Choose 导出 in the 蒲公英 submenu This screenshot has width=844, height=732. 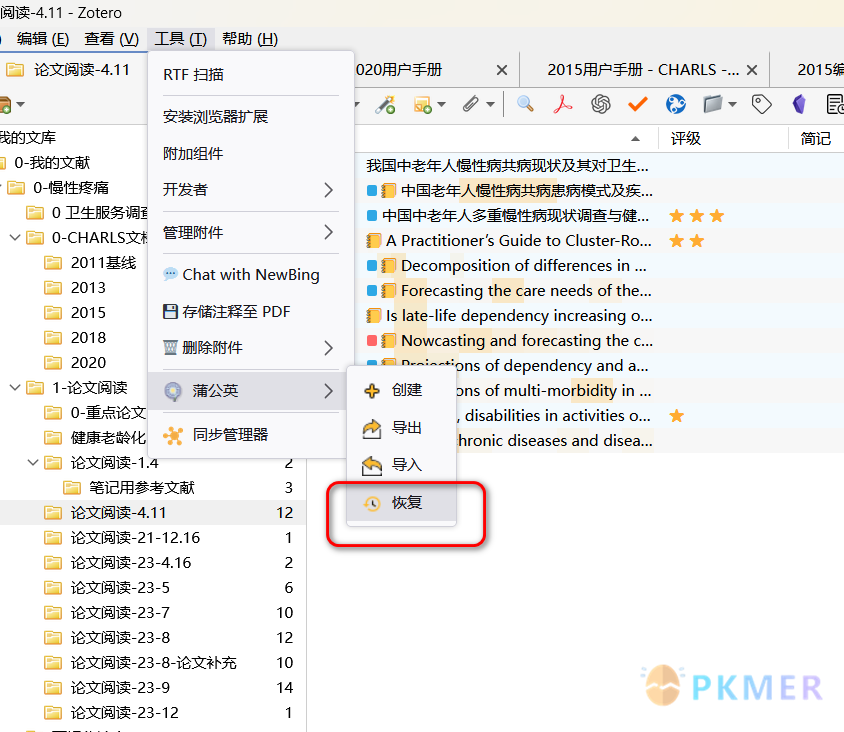click(402, 428)
